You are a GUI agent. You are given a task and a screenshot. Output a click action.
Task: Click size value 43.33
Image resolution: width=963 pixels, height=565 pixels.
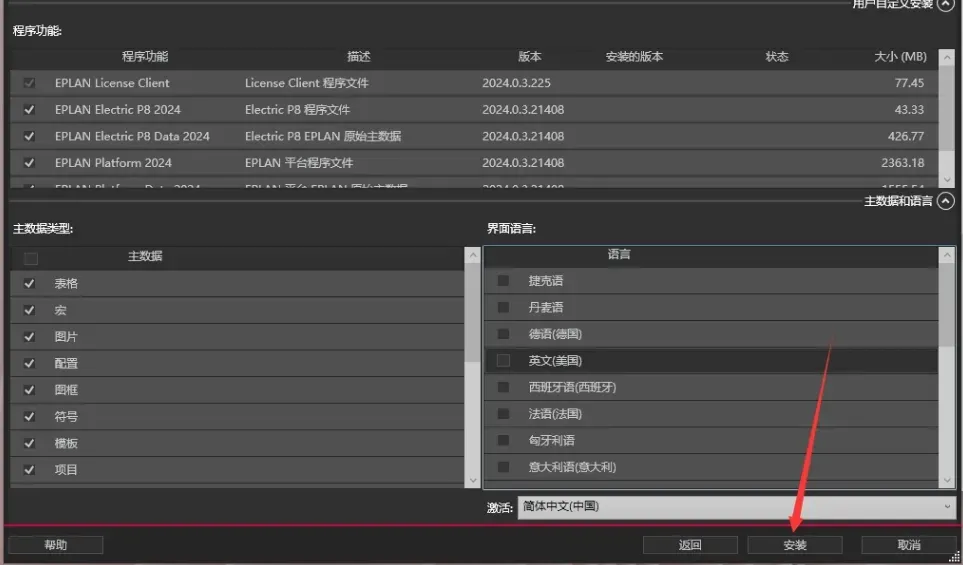pos(910,110)
